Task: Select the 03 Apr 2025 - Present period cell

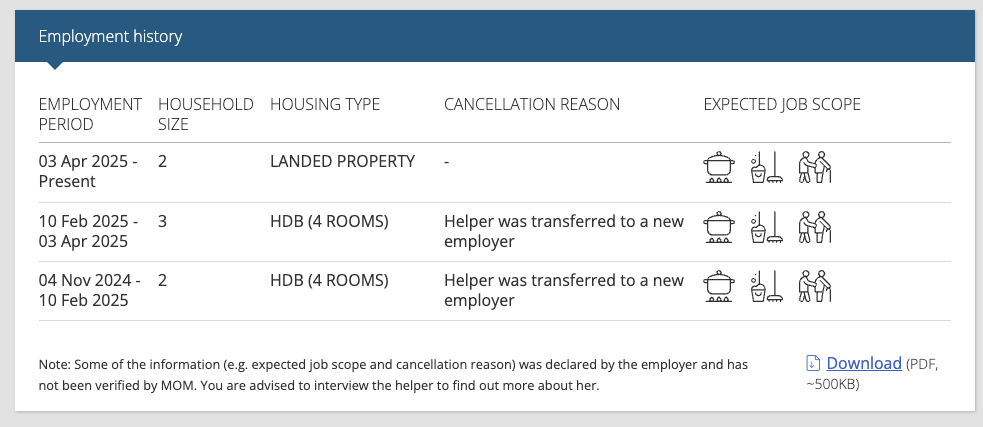Action: coord(88,171)
